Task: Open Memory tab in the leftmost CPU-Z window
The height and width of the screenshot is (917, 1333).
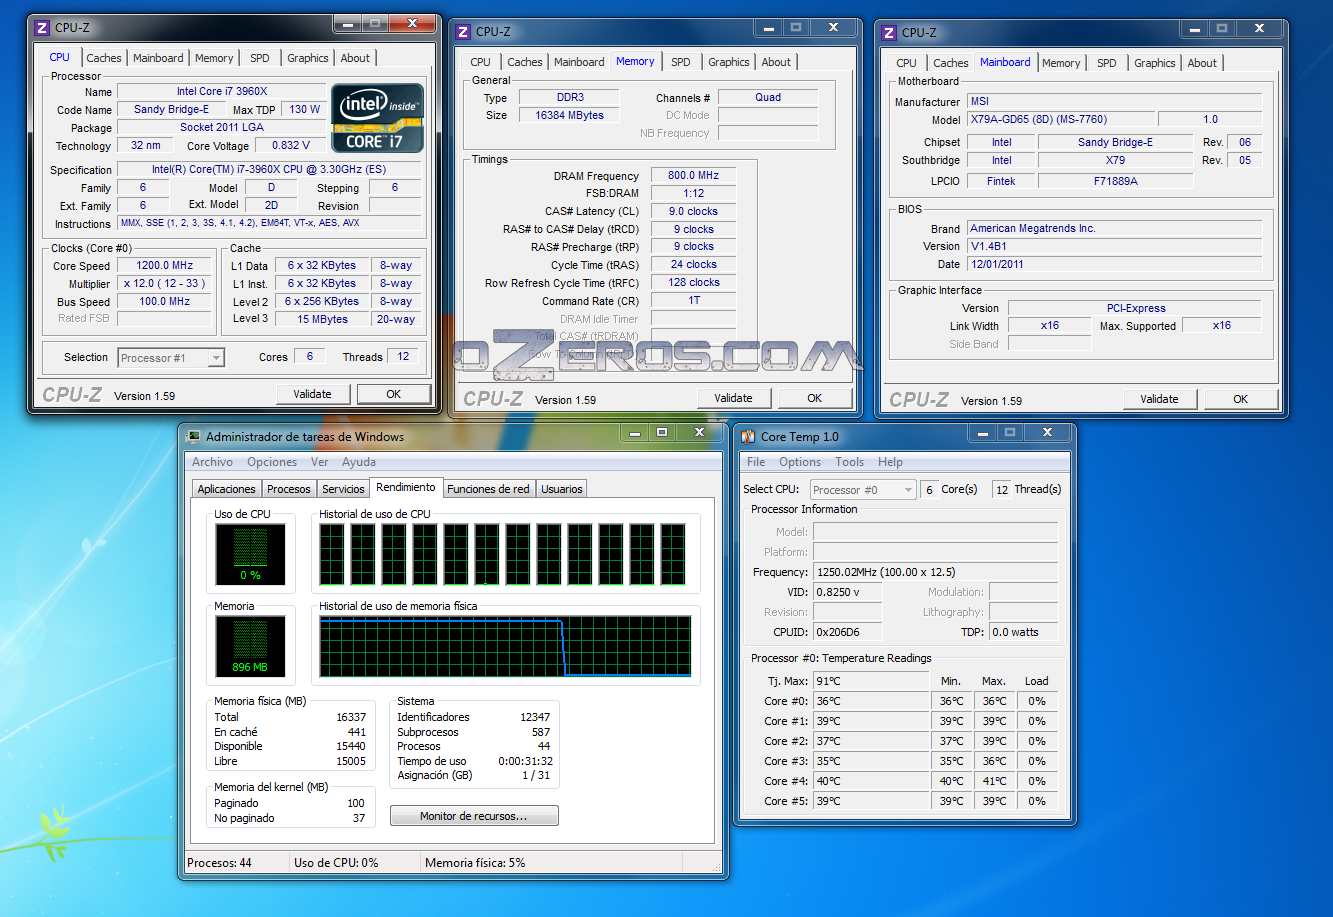Action: coord(214,58)
